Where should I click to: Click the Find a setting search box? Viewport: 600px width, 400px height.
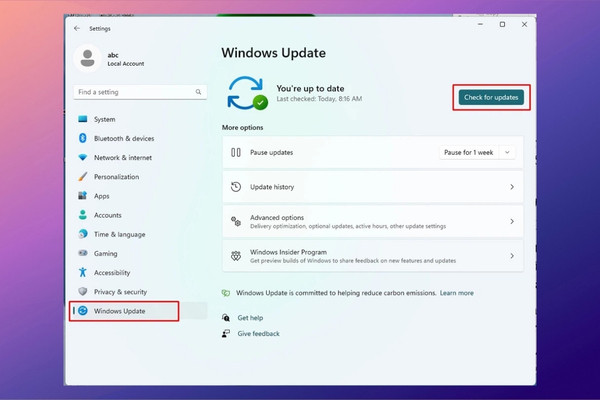click(x=140, y=92)
